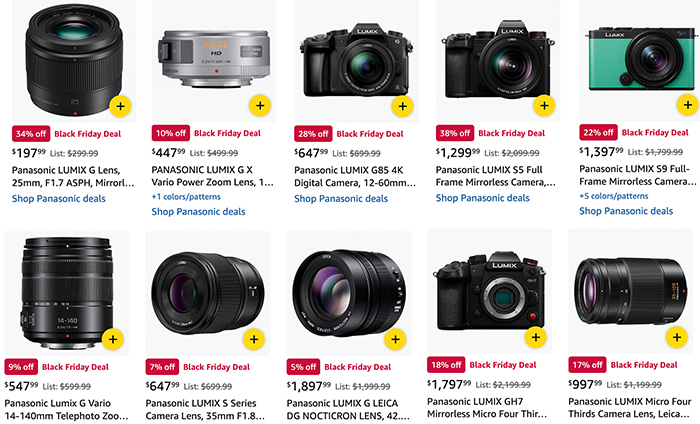Select the 38% off deal badge
Image resolution: width=700 pixels, height=424 pixels.
[455, 133]
